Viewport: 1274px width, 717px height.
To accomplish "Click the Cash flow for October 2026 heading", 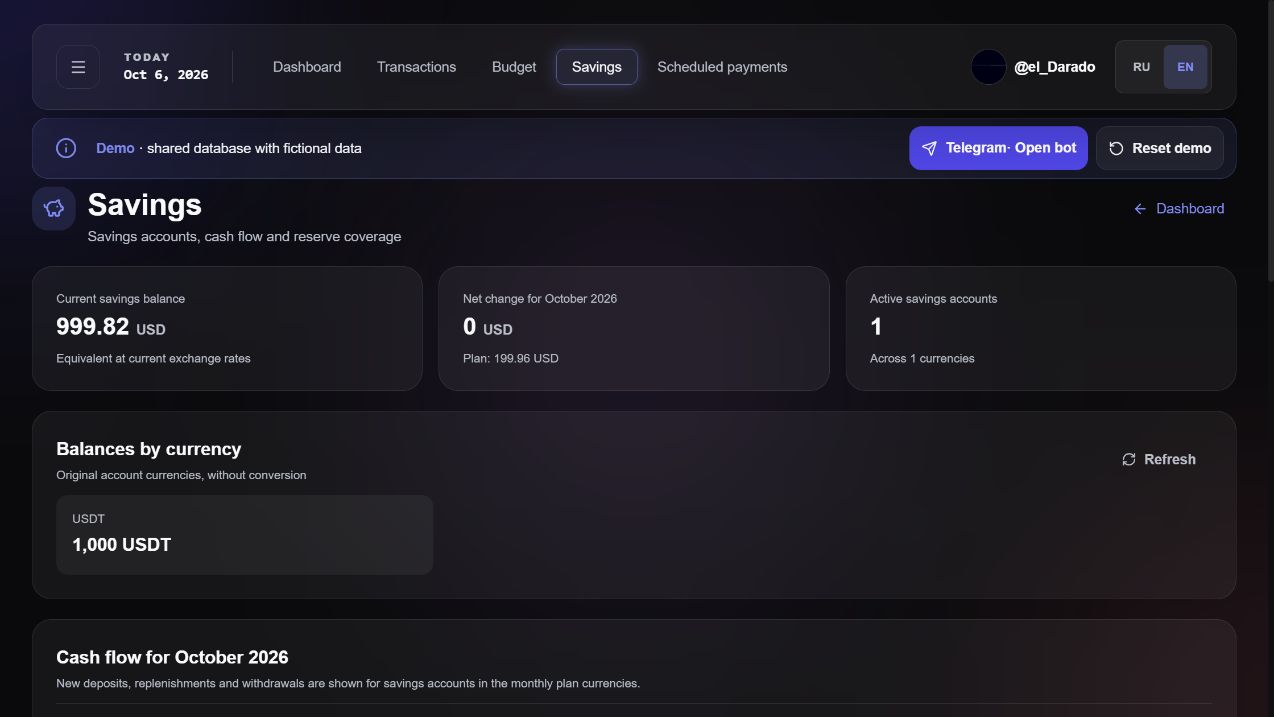I will click(x=172, y=657).
